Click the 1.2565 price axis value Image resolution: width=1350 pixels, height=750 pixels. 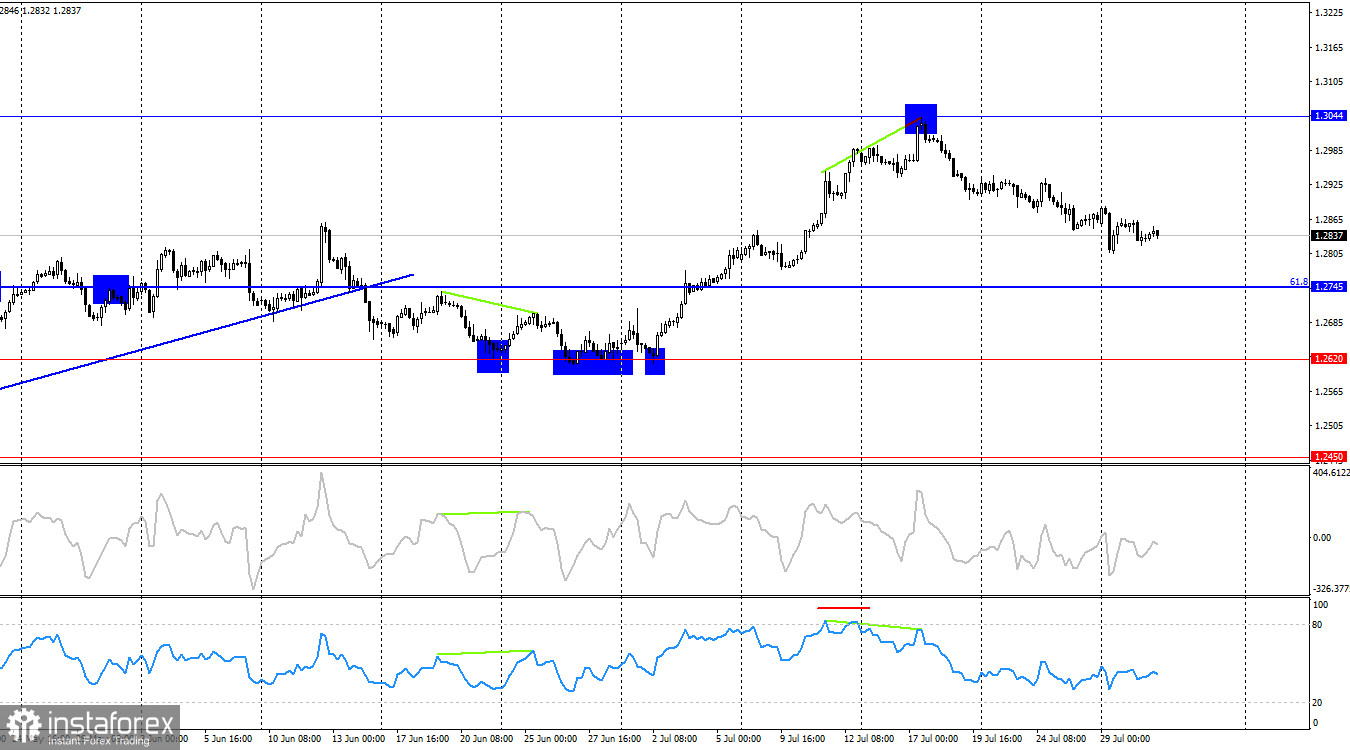click(x=1329, y=391)
